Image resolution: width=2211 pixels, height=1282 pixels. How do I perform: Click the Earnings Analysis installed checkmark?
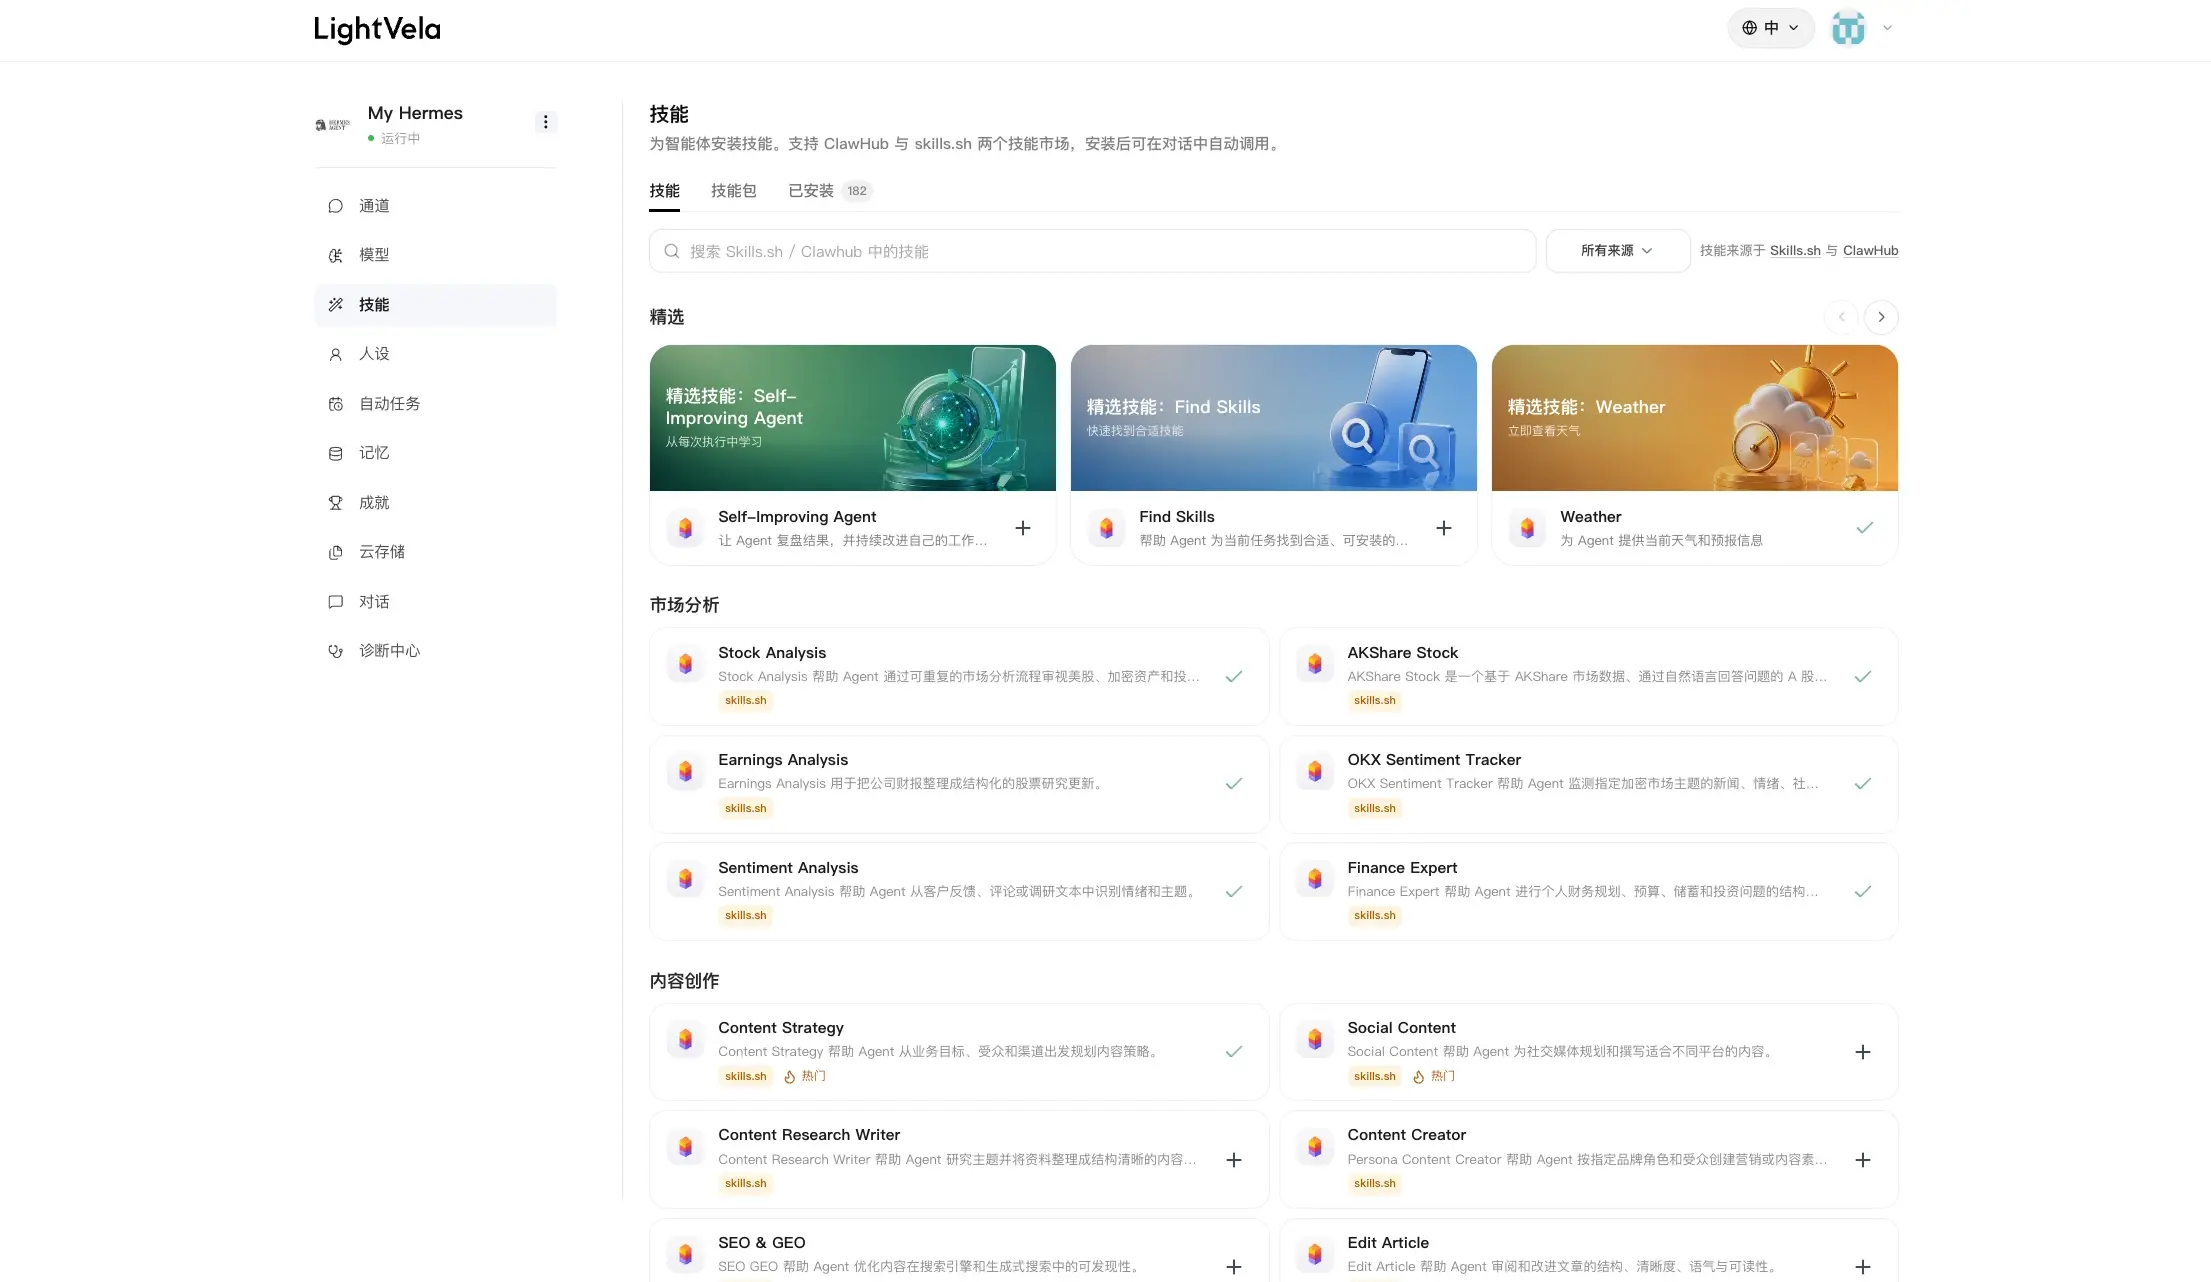[x=1234, y=784]
